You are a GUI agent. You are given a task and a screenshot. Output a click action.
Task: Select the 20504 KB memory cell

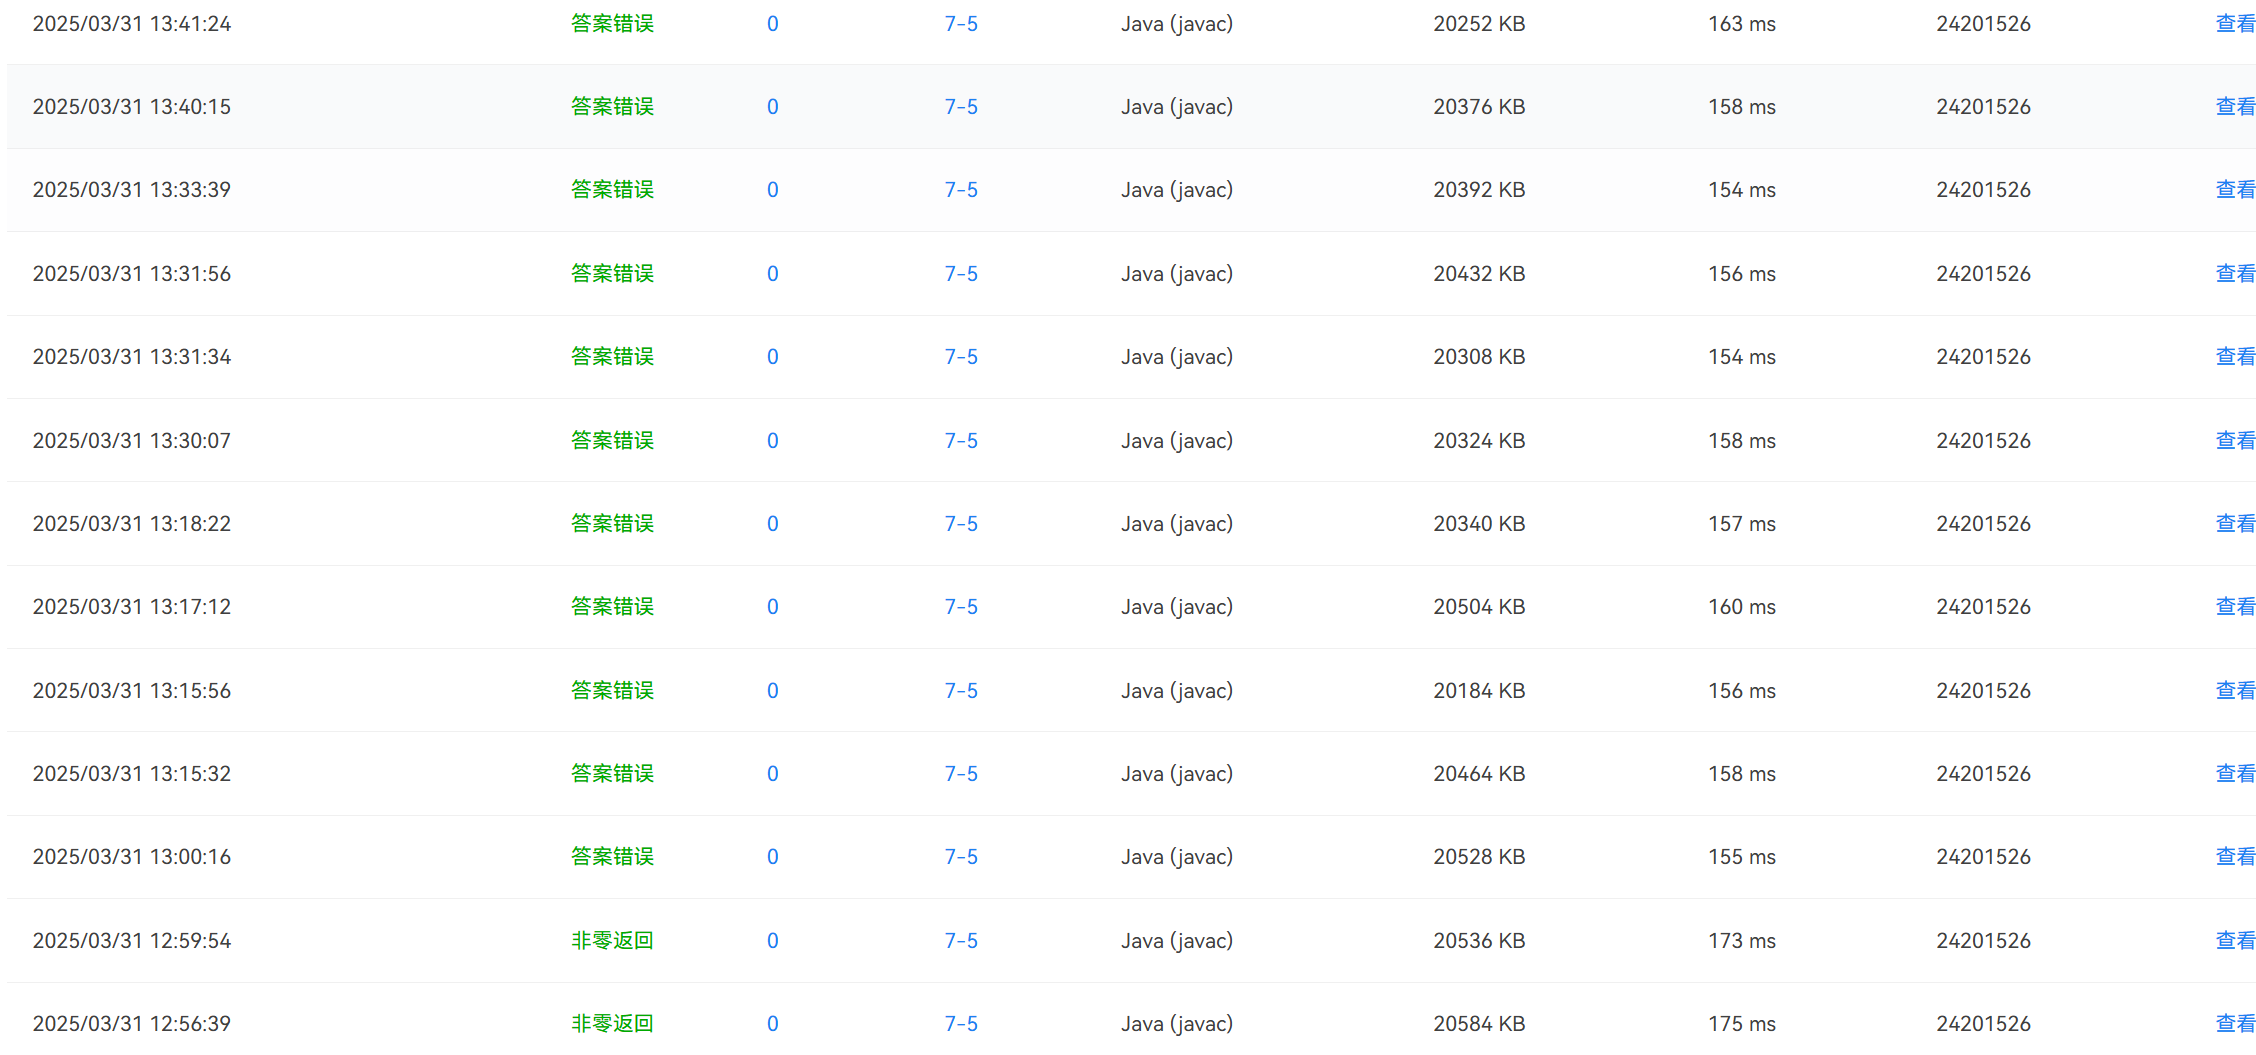[1479, 607]
